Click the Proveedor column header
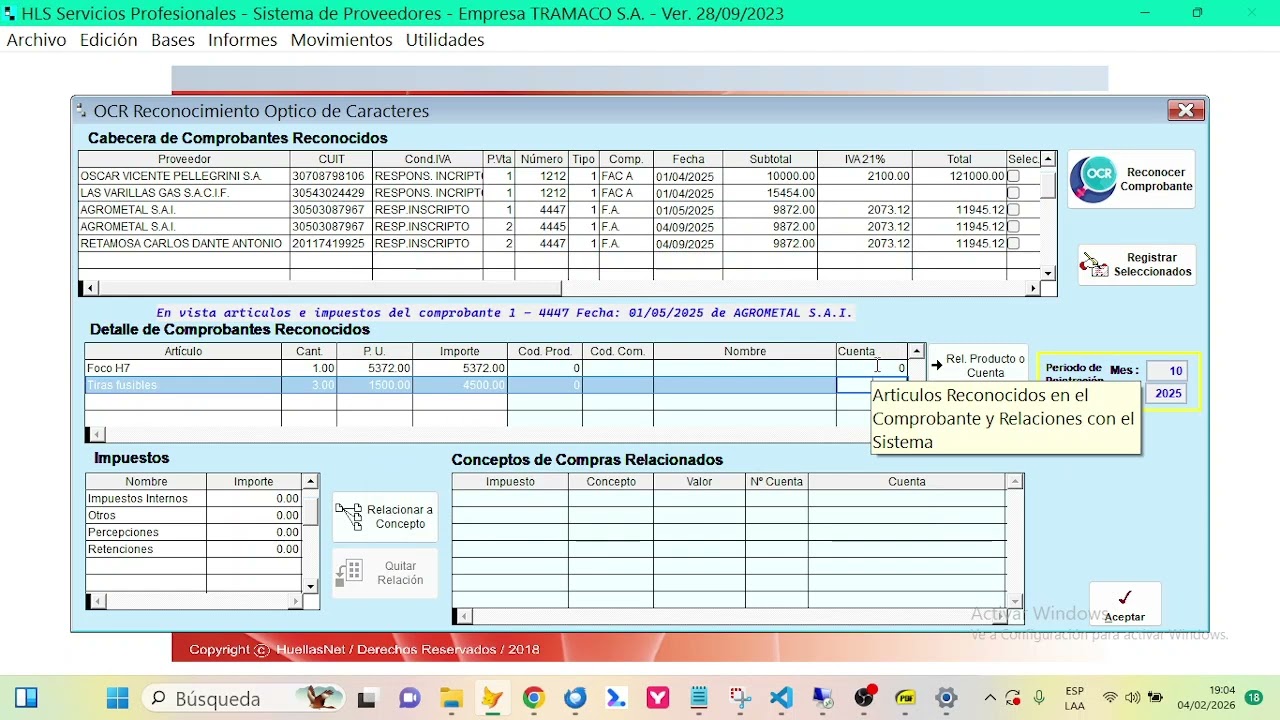 (184, 159)
